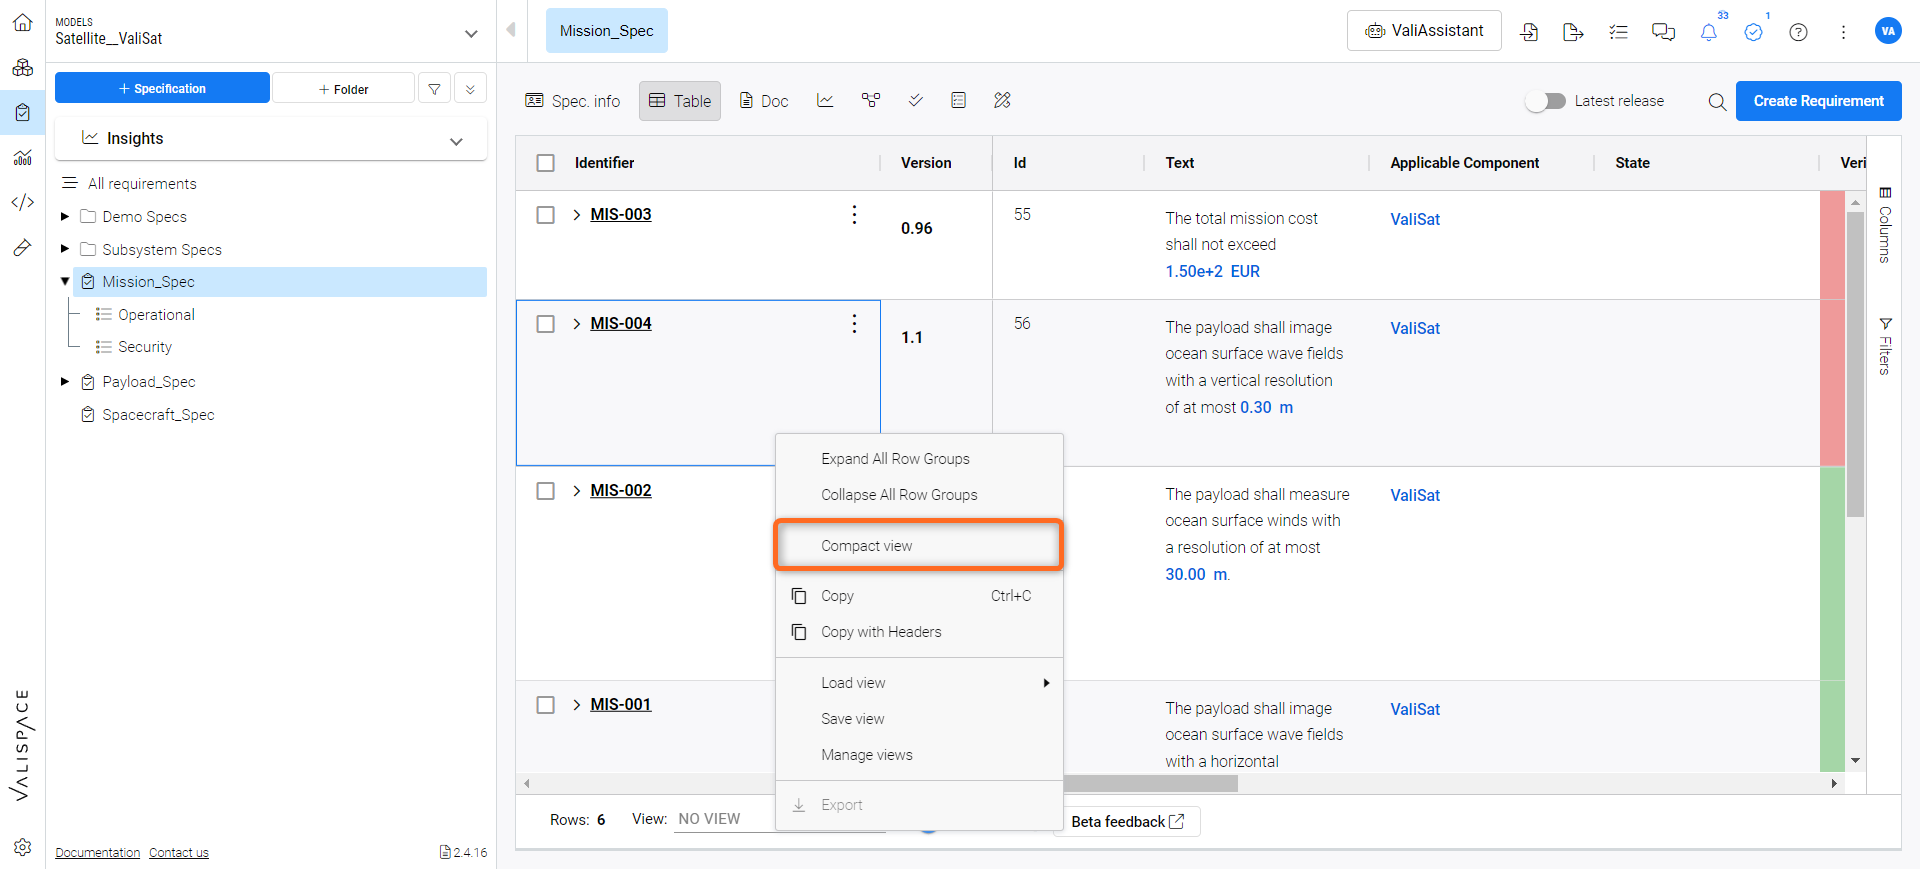The image size is (1920, 869).
Task: Choose Expand All Row Groups
Action: pos(918,458)
